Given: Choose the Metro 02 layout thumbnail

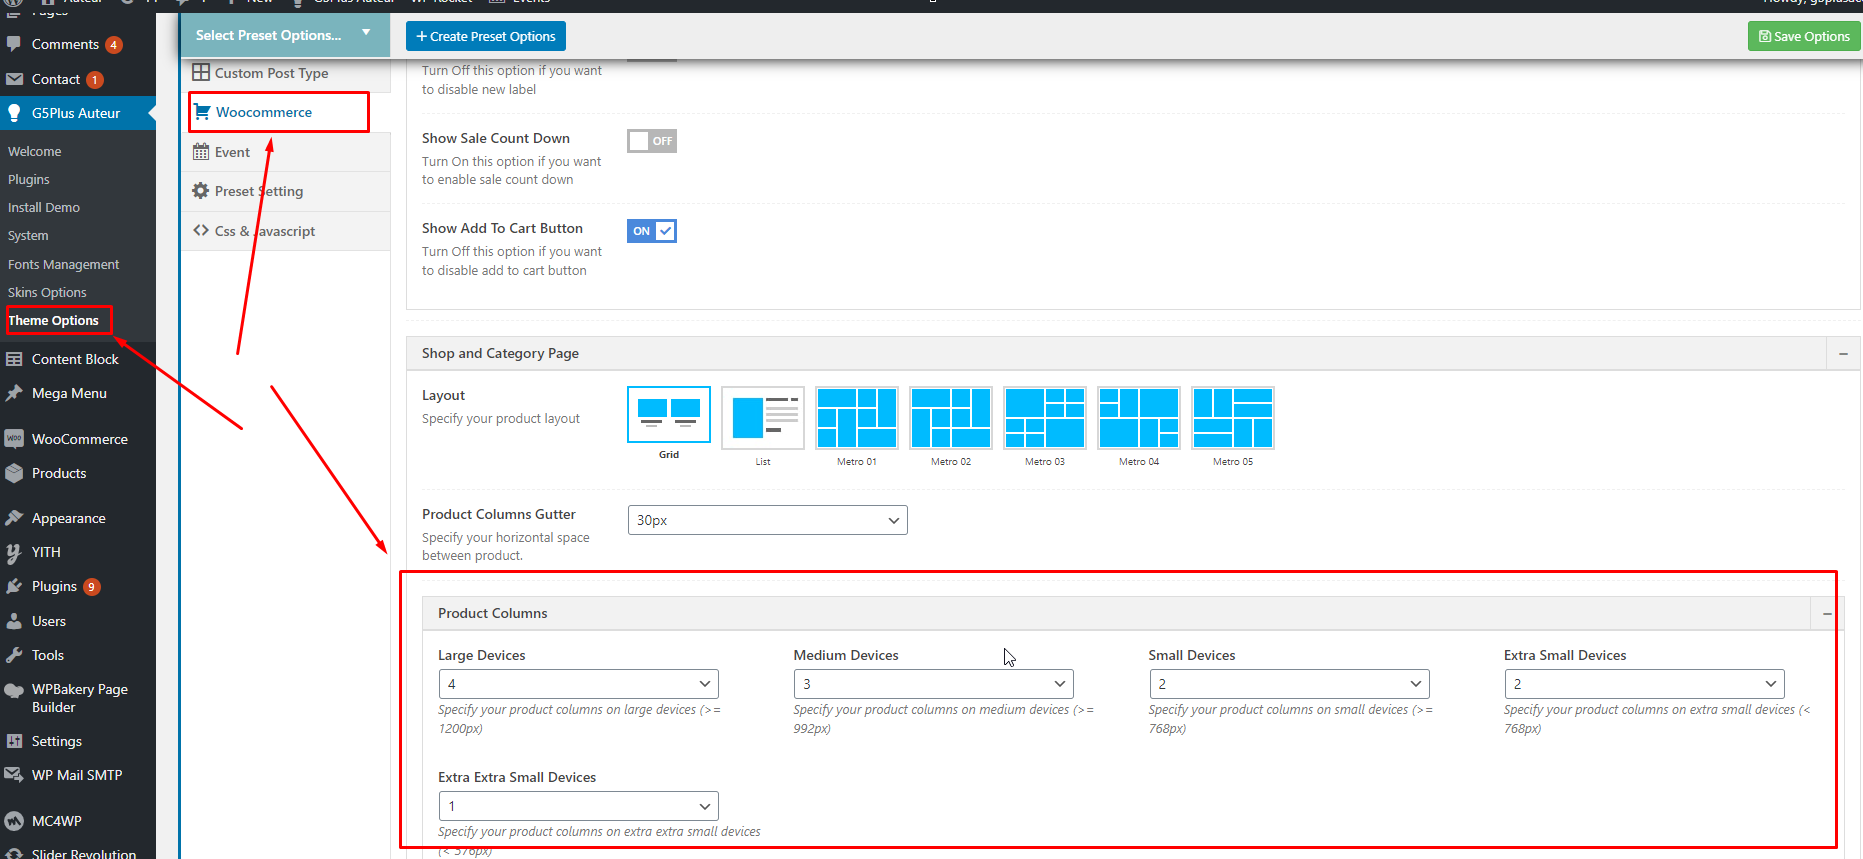Looking at the screenshot, I should coord(951,418).
